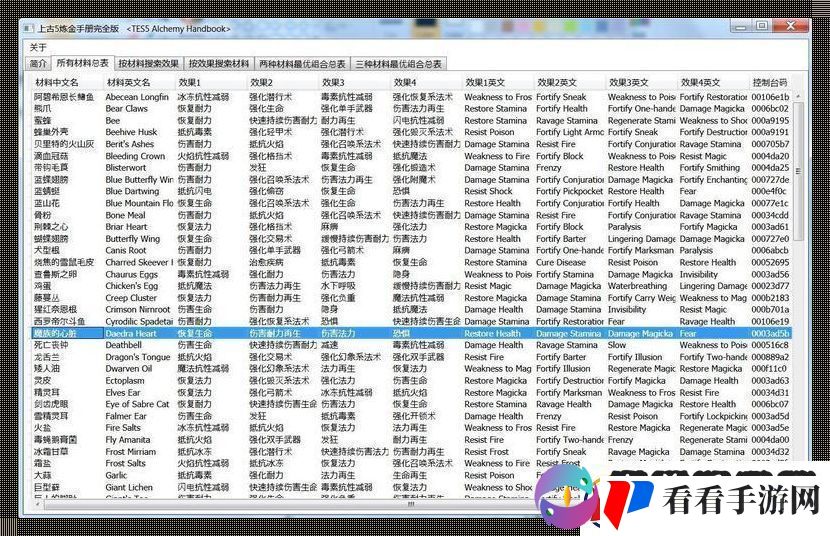The width and height of the screenshot is (830, 536).
Task: Click the 控制台码 column header
Action: [x=771, y=83]
